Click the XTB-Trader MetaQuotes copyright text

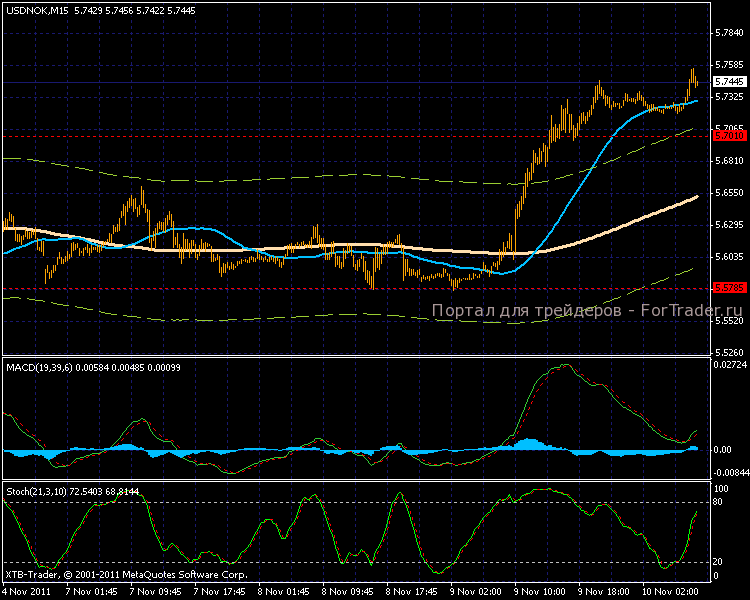[x=125, y=575]
